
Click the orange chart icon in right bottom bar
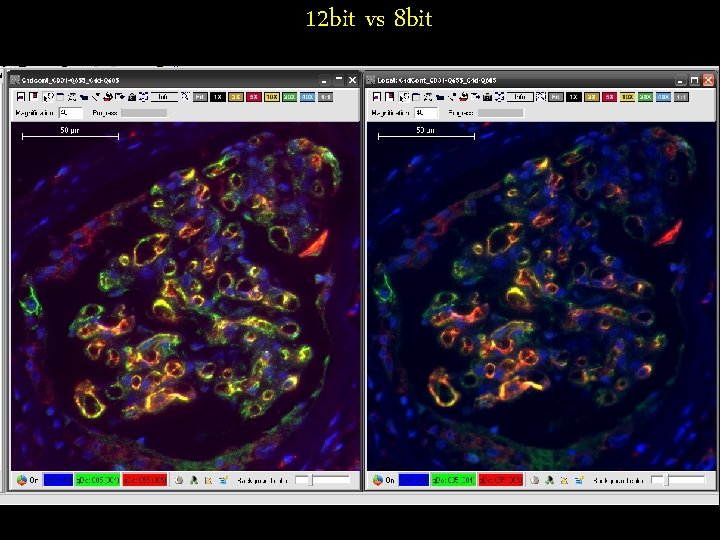pyautogui.click(x=564, y=480)
